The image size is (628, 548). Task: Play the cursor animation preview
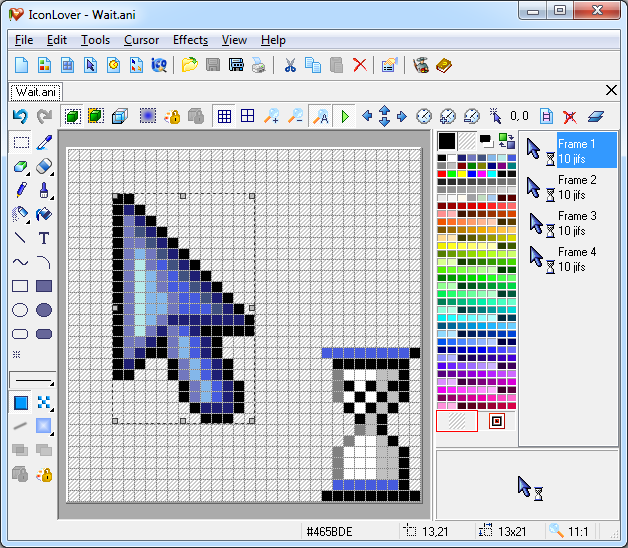[x=344, y=116]
